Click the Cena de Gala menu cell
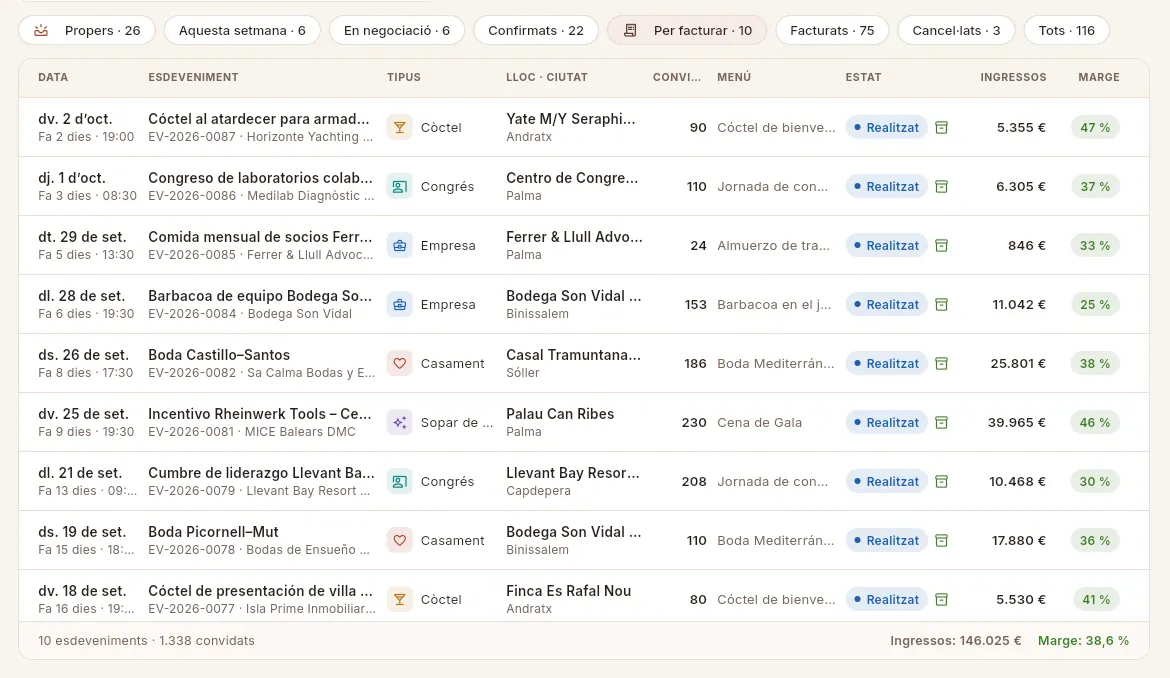The width and height of the screenshot is (1170, 678). (x=760, y=422)
